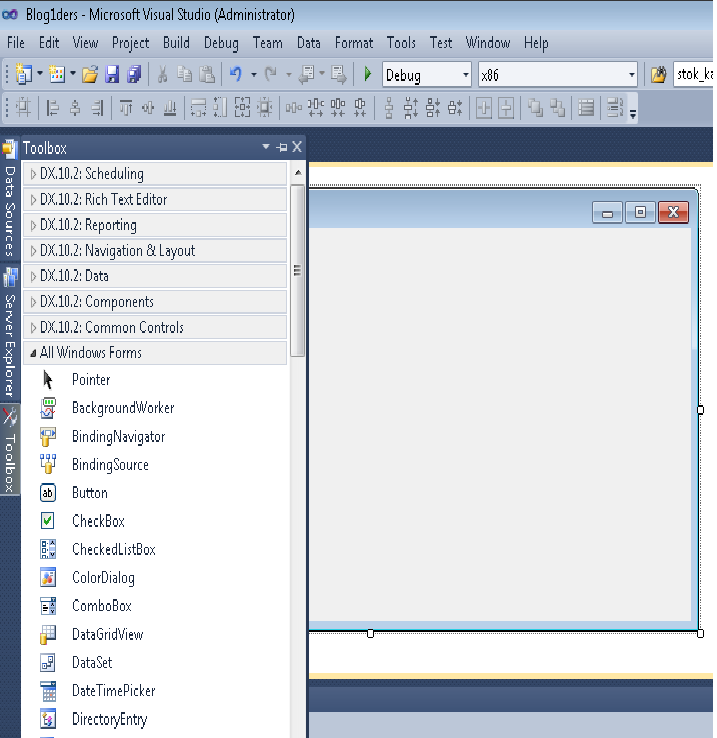Expand DX.10.2: Rich Text Editor group
Image resolution: width=717 pixels, height=738 pixels.
(x=155, y=200)
